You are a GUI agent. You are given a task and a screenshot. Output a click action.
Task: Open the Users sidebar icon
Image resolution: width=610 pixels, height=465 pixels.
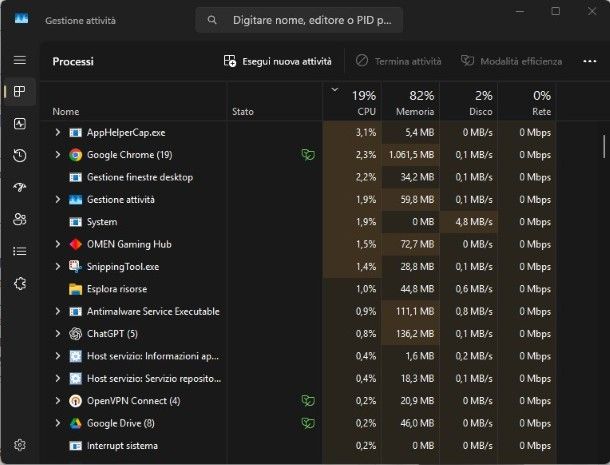coord(19,219)
